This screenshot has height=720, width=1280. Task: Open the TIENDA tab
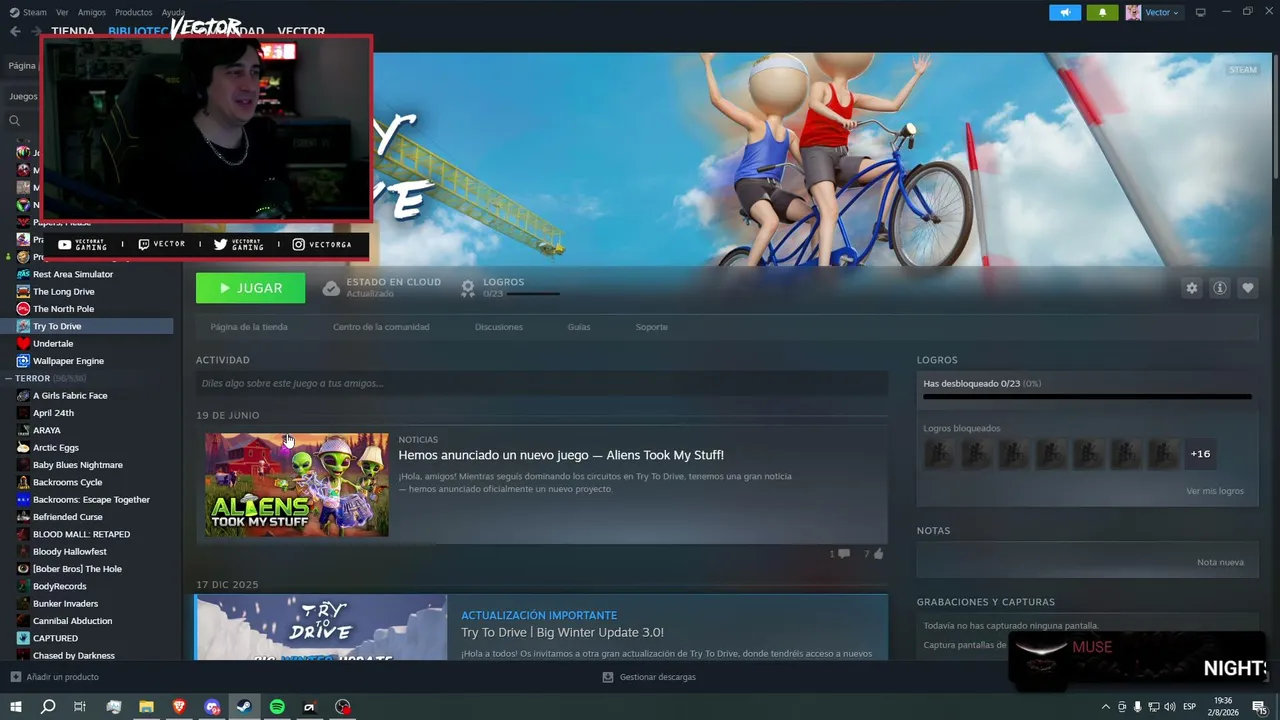[73, 31]
